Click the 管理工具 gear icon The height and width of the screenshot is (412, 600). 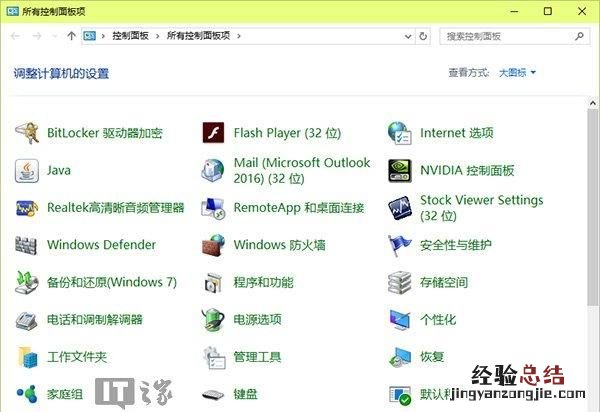[214, 357]
